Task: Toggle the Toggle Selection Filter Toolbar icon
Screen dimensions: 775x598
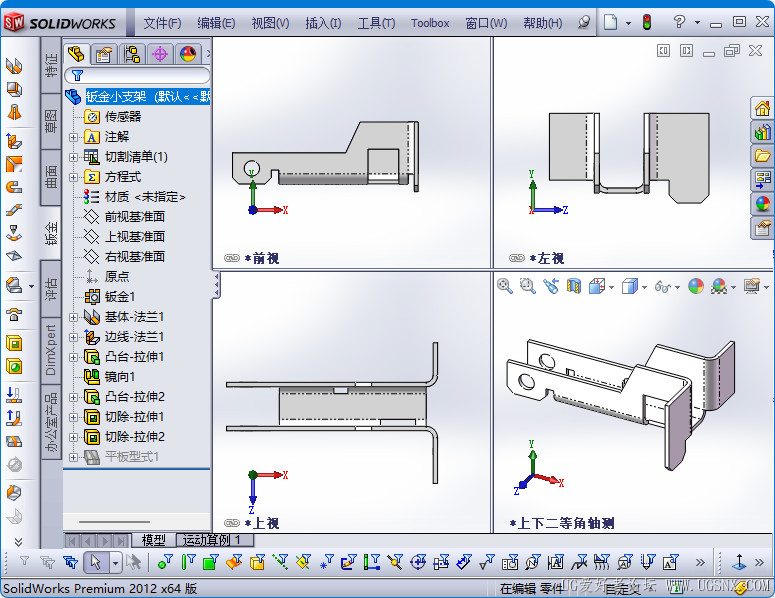Action: (24, 562)
